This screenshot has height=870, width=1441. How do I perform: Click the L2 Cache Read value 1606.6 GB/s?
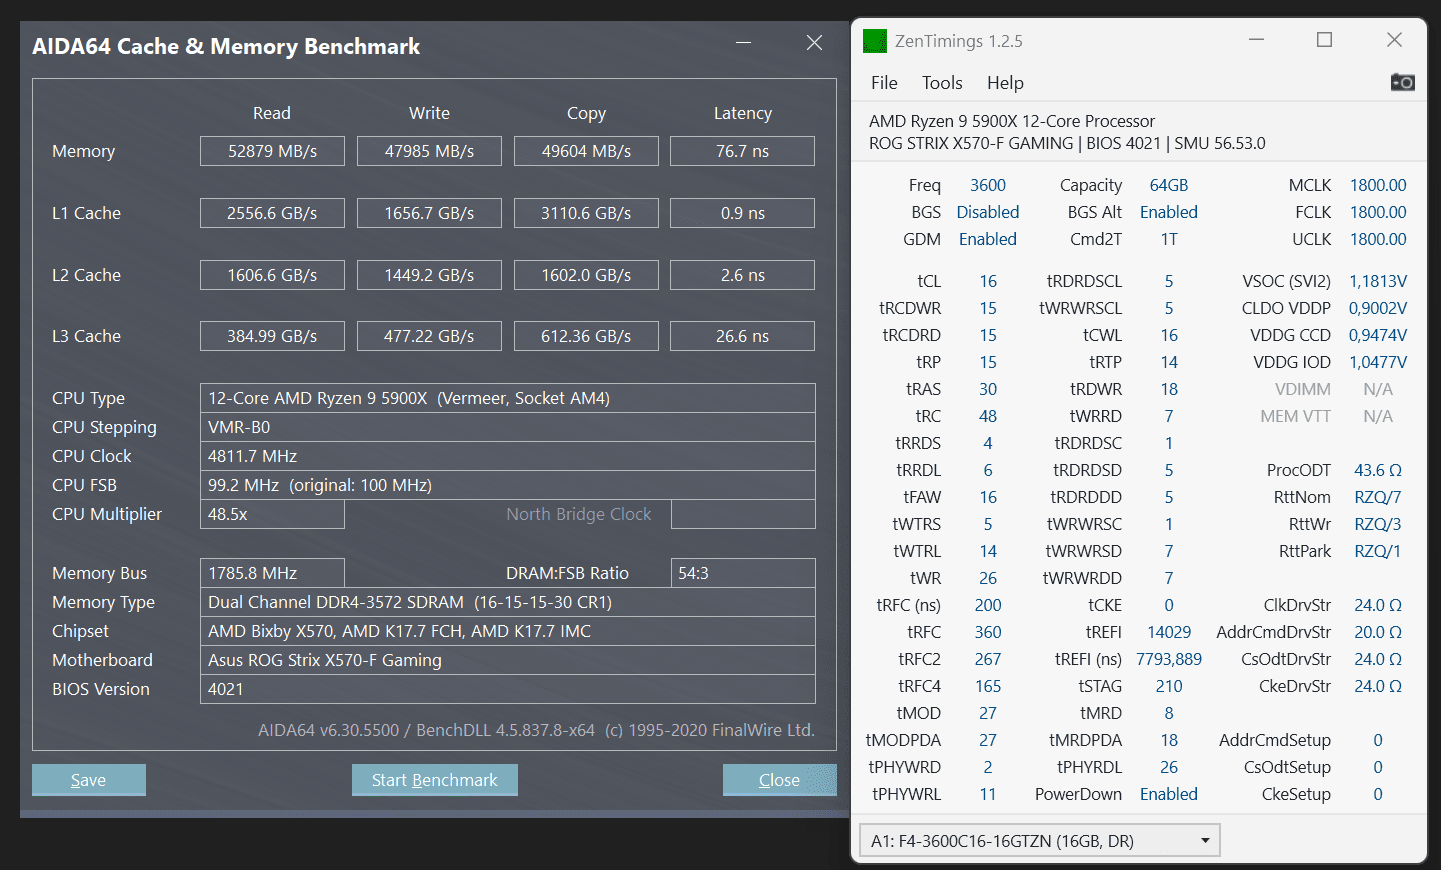click(x=272, y=275)
